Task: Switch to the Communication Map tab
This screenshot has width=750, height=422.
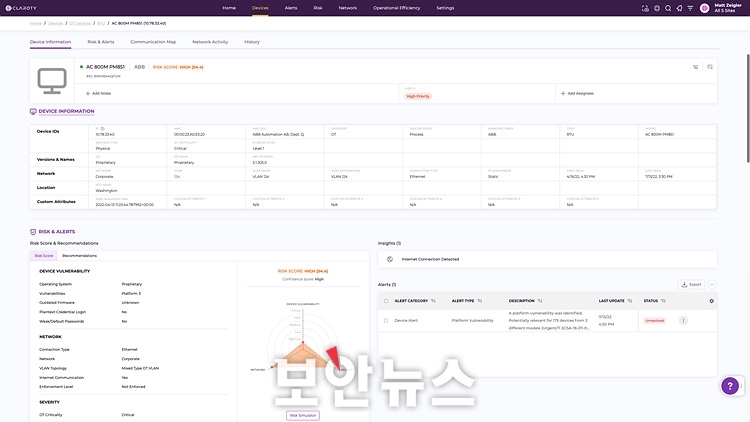Action: click(x=153, y=42)
